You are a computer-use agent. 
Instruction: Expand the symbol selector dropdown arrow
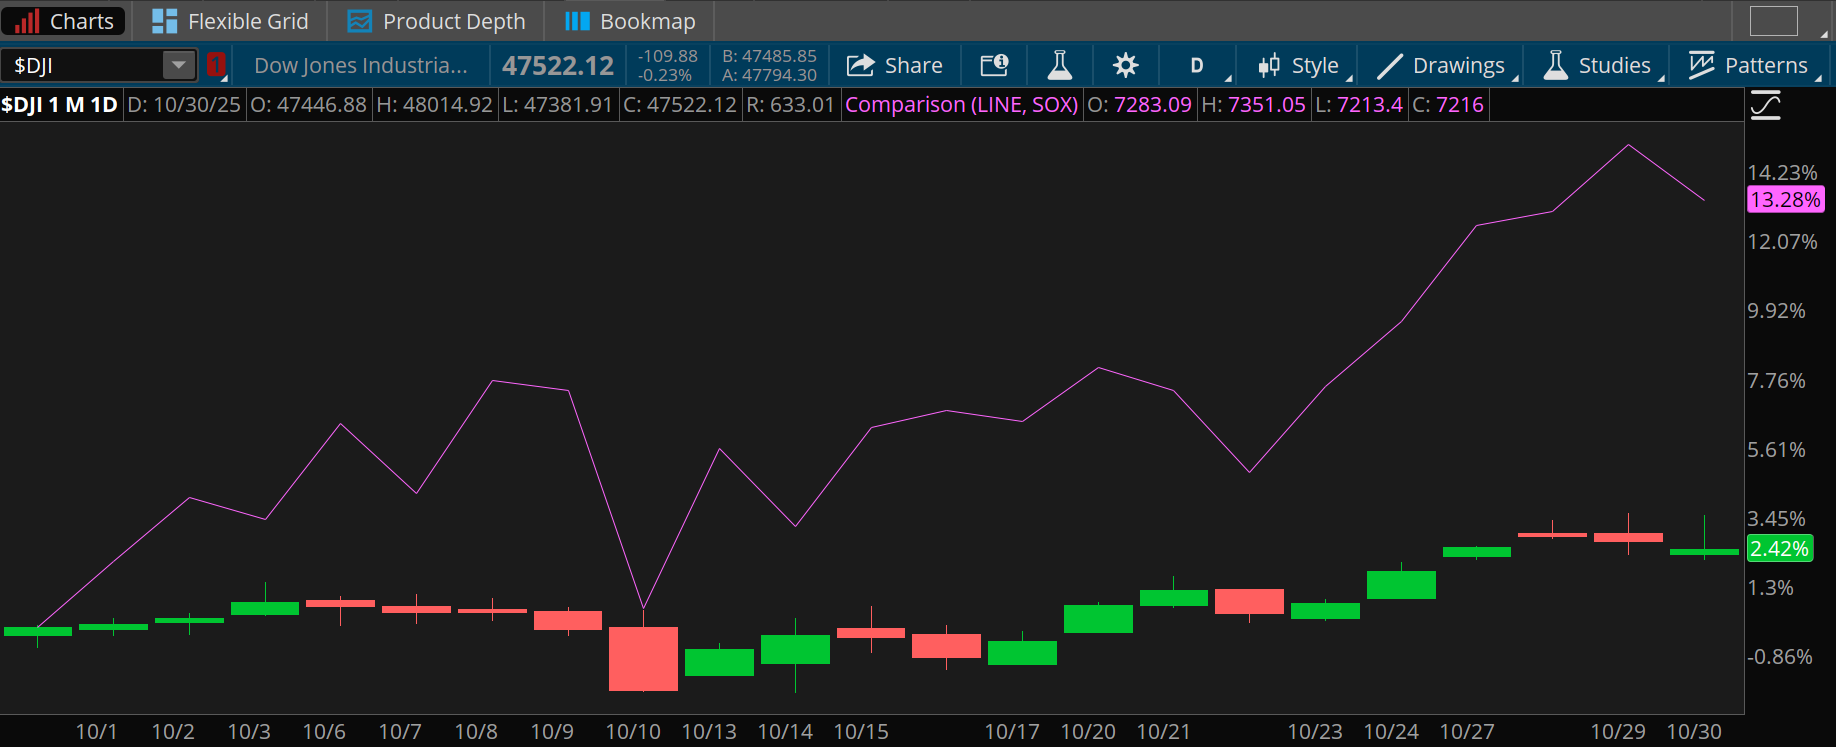click(179, 66)
